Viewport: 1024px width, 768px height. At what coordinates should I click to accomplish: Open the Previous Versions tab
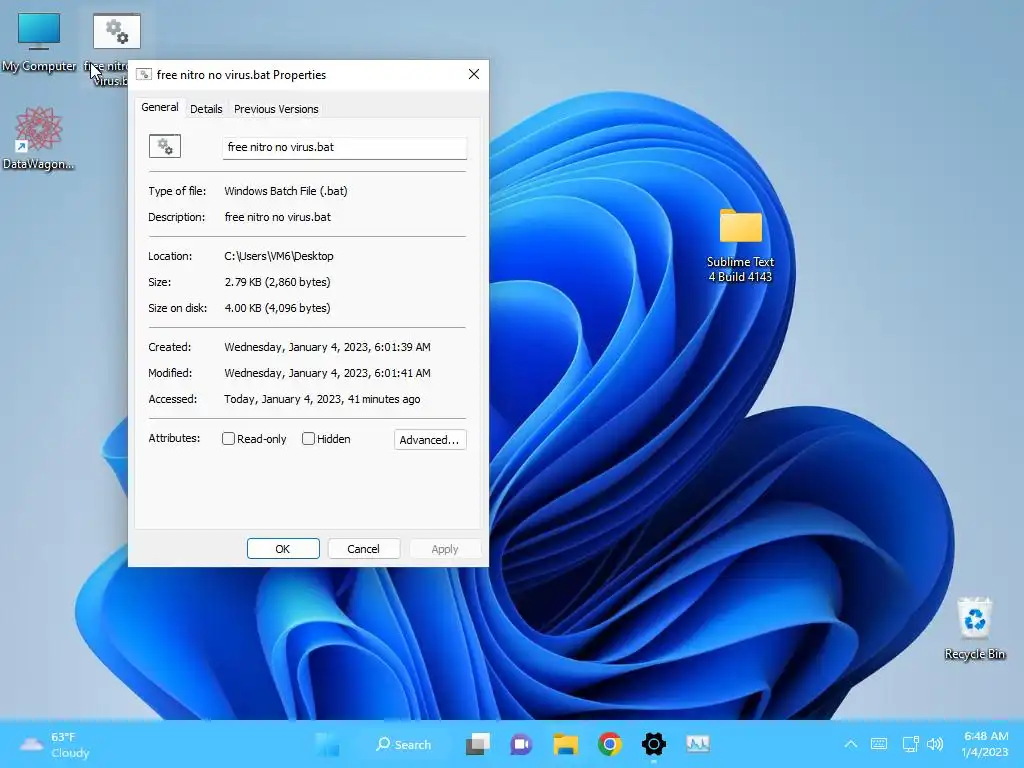pos(276,109)
